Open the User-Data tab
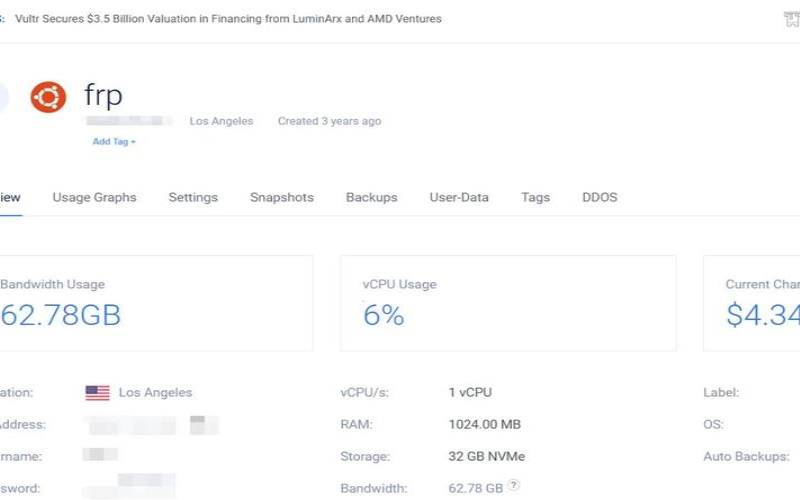This screenshot has height=500, width=800. coord(459,197)
